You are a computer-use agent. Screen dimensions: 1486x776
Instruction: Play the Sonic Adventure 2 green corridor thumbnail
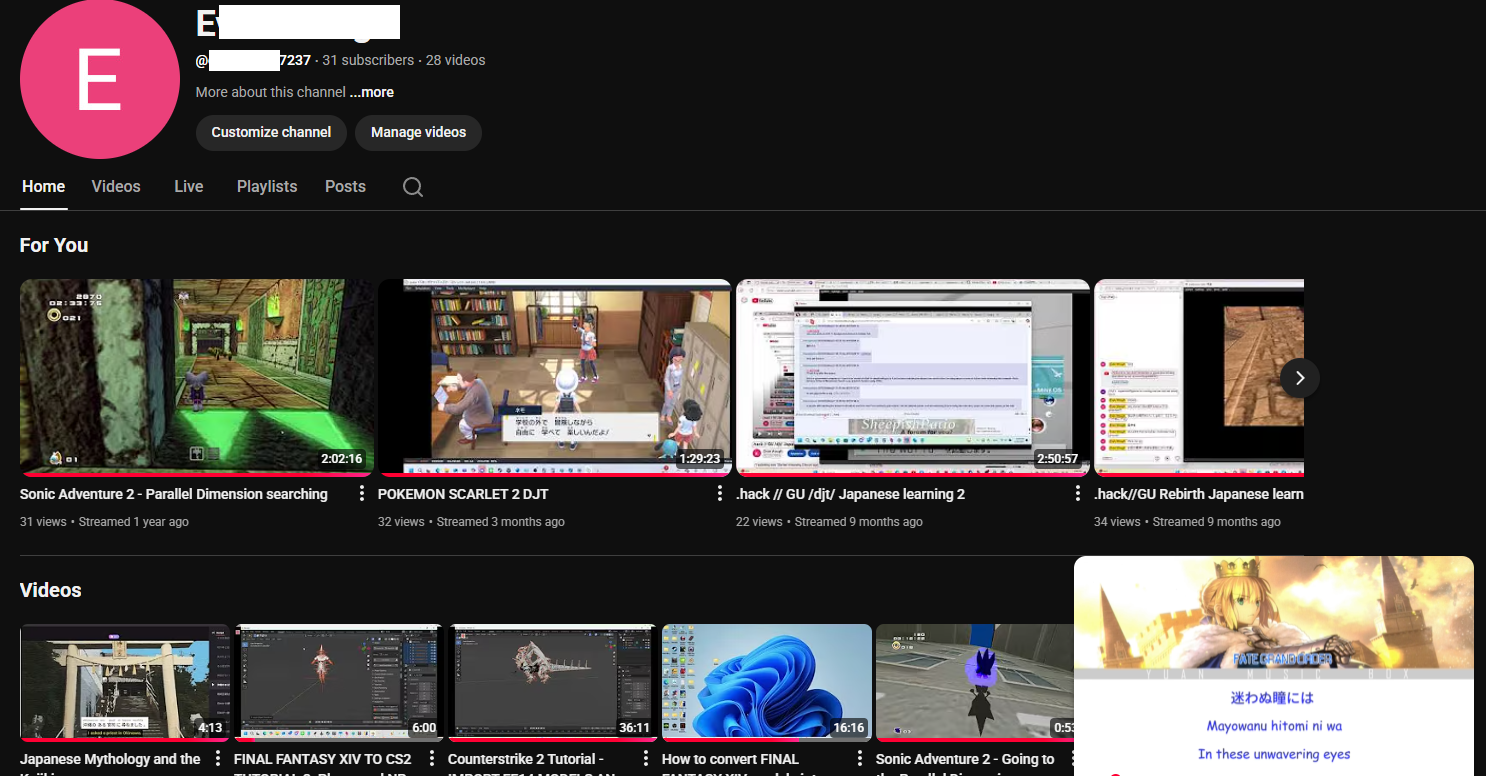pos(197,377)
